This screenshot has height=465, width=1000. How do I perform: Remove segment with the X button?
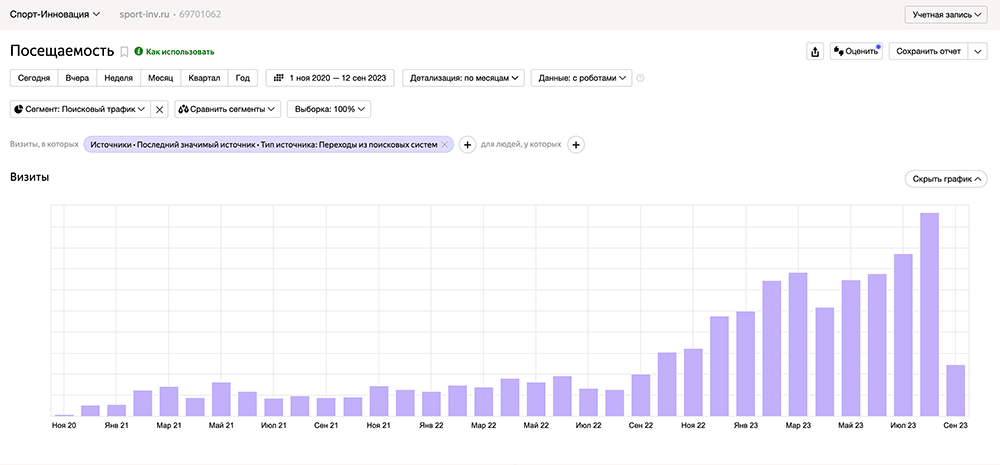click(159, 109)
